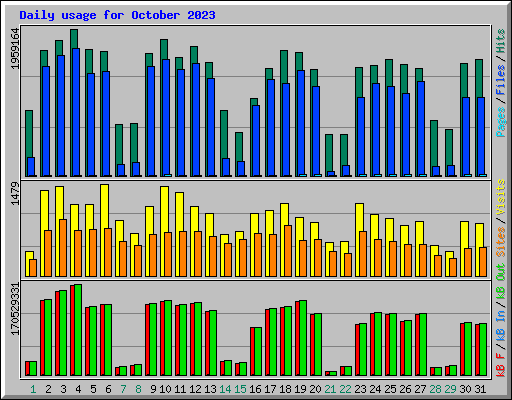512x400 pixels.
Task: Click day 13 on the date axis
Action: click(210, 389)
